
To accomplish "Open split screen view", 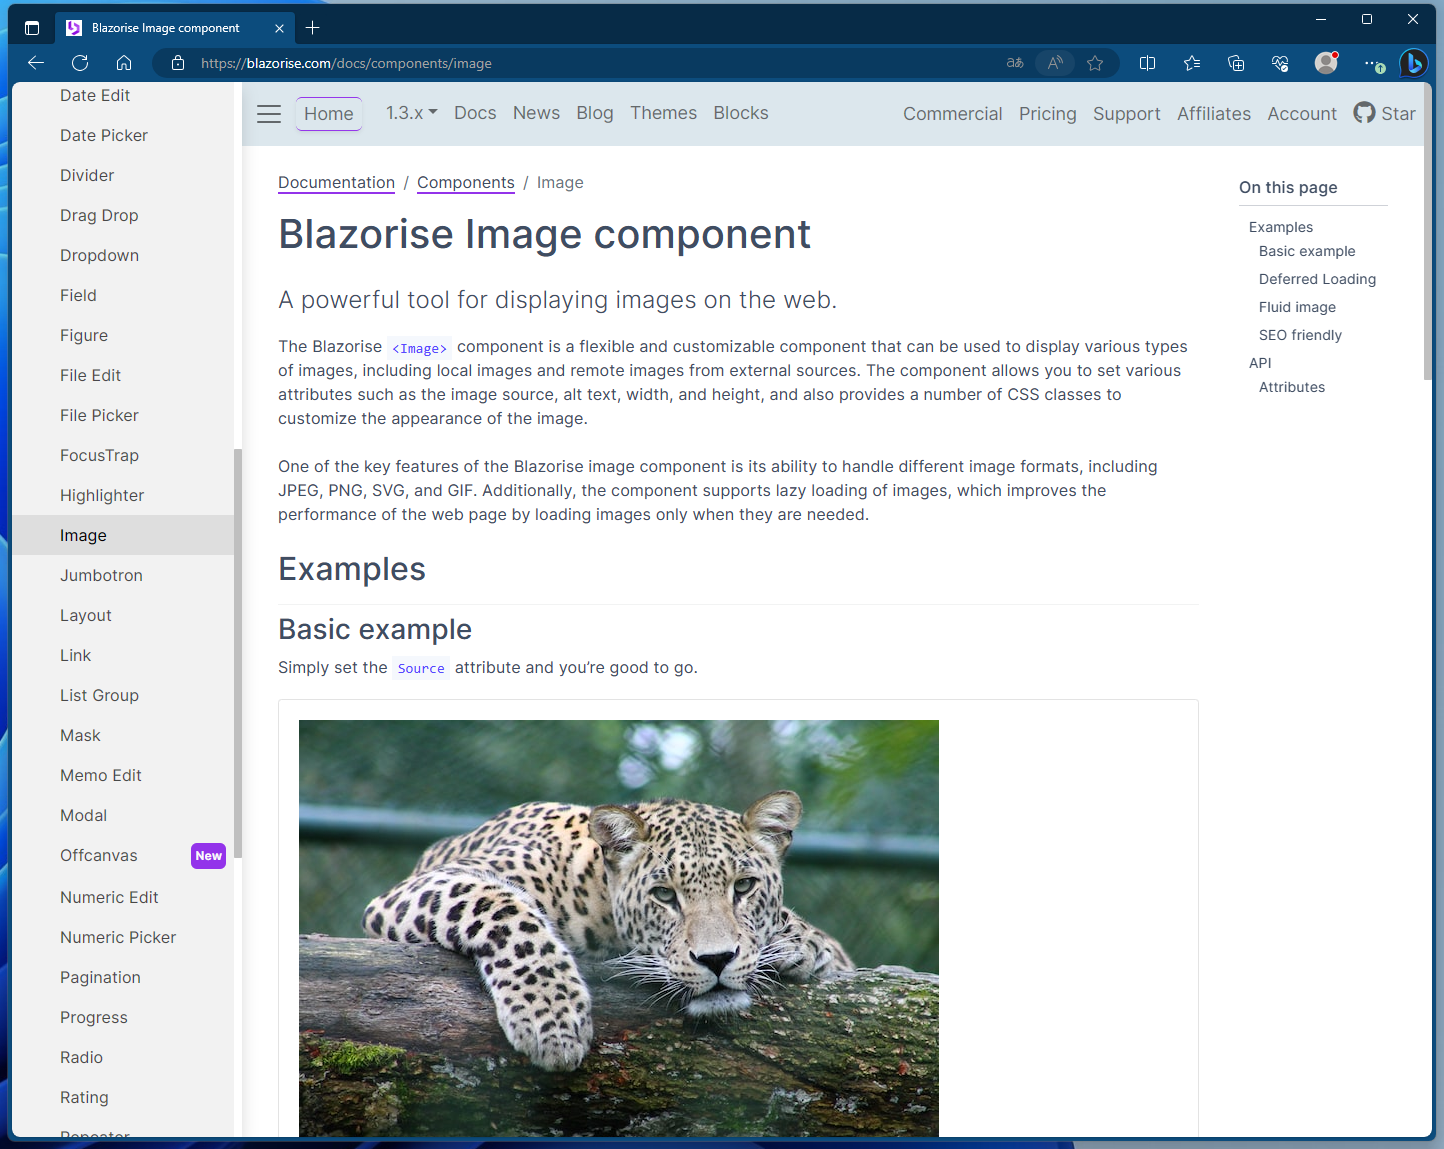I will point(1147,63).
